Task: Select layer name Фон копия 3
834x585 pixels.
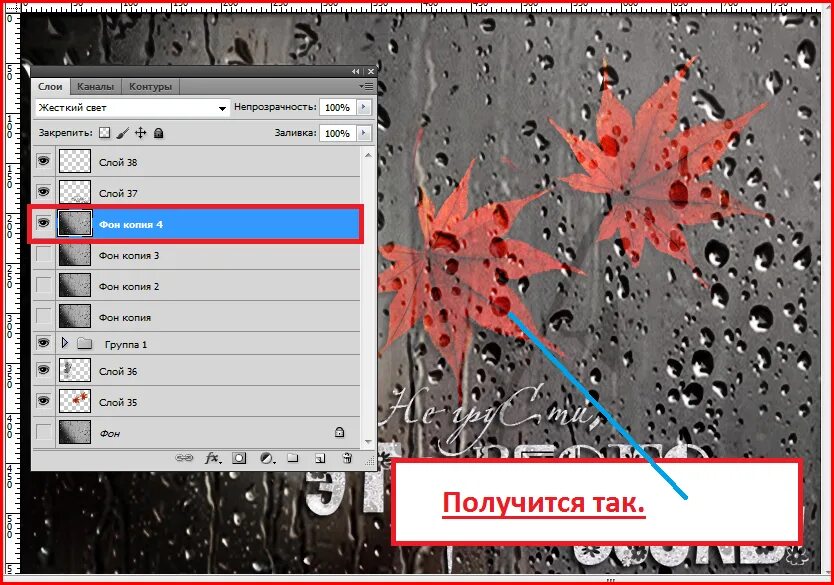Action: tap(129, 256)
